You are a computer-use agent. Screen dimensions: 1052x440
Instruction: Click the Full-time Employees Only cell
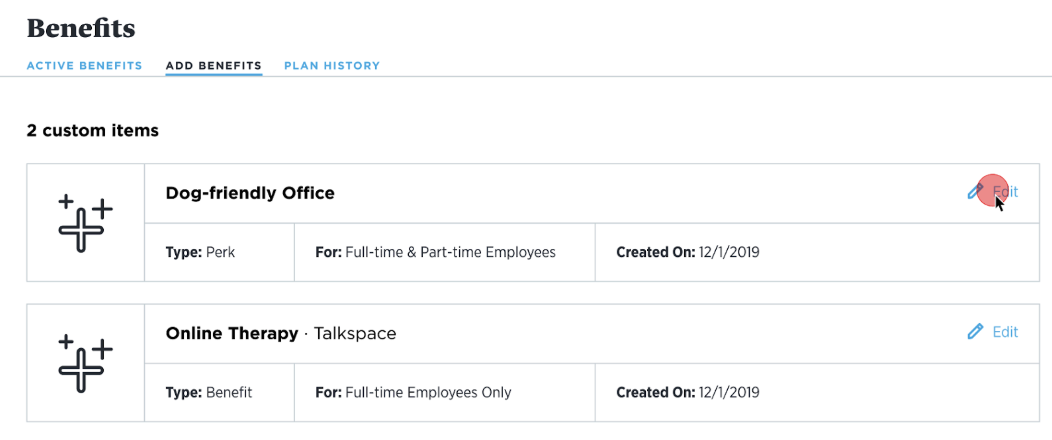pos(444,392)
